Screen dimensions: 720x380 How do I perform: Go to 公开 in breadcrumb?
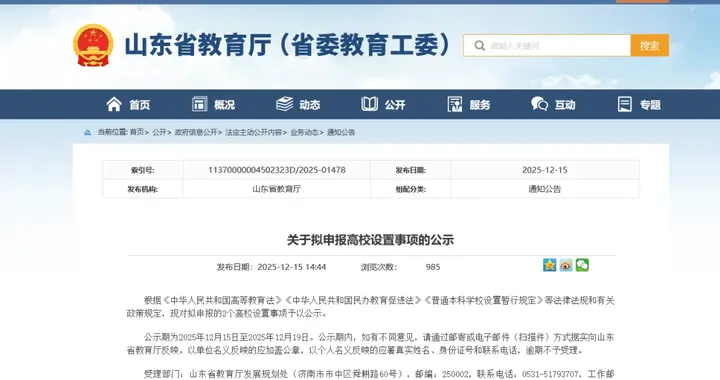pos(159,132)
